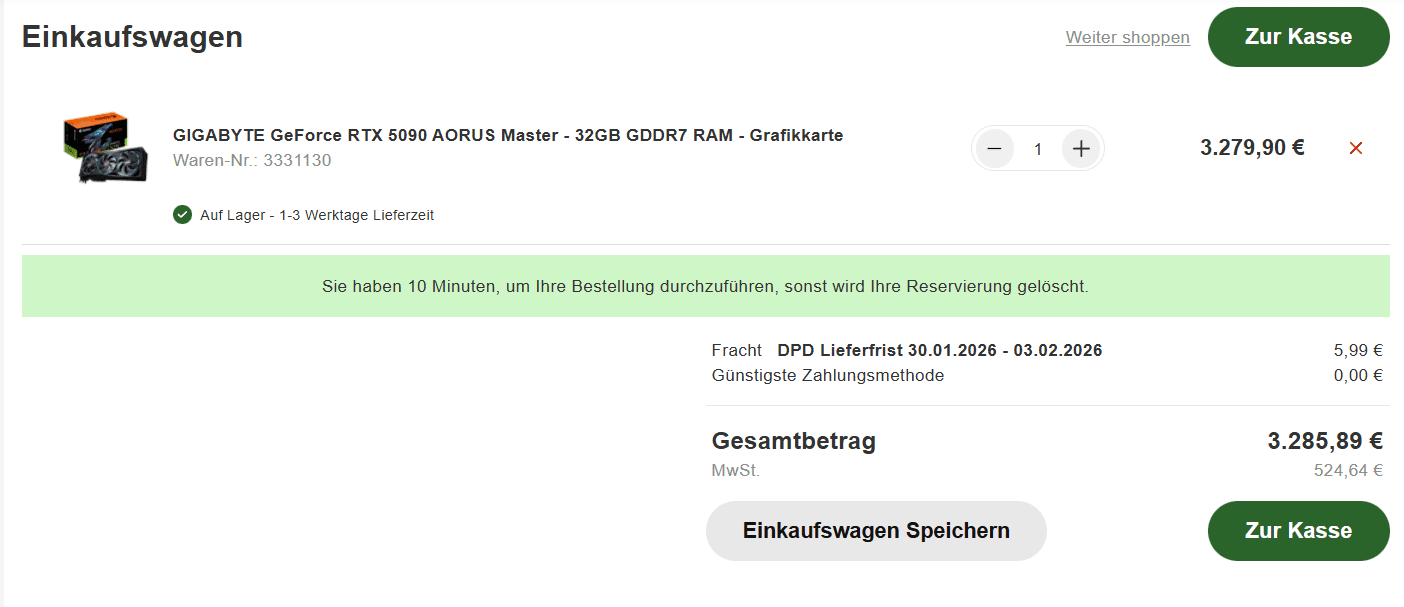Click the top Zur Kasse button
Image resolution: width=1404 pixels, height=607 pixels.
(x=1298, y=37)
